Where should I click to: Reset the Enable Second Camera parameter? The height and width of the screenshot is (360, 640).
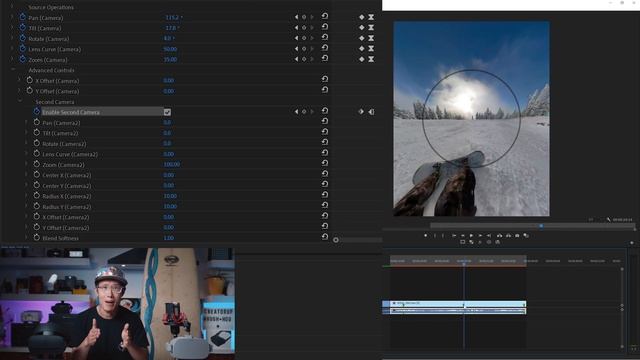click(325, 111)
